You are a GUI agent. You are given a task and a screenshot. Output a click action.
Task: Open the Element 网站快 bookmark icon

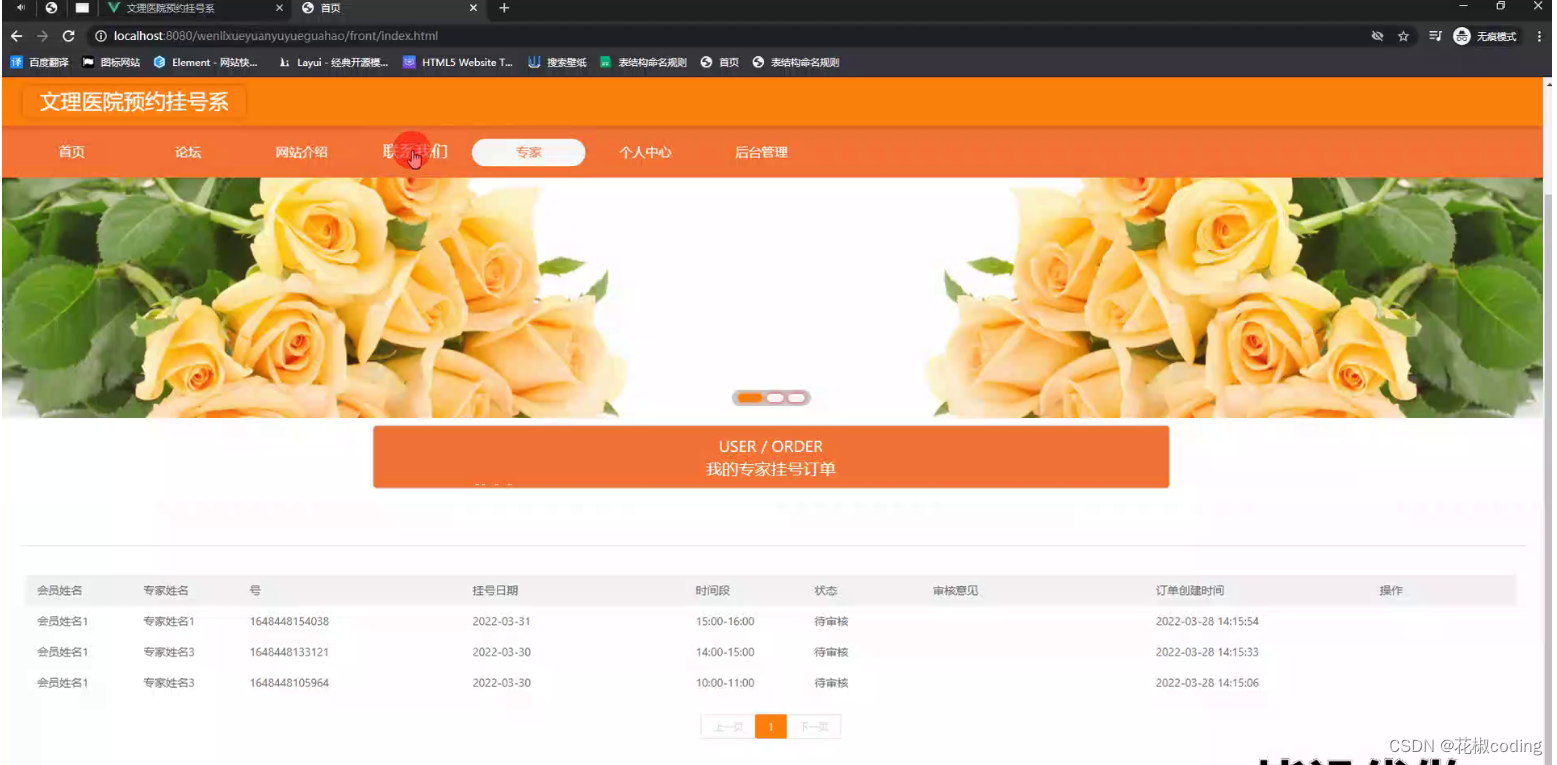[160, 61]
